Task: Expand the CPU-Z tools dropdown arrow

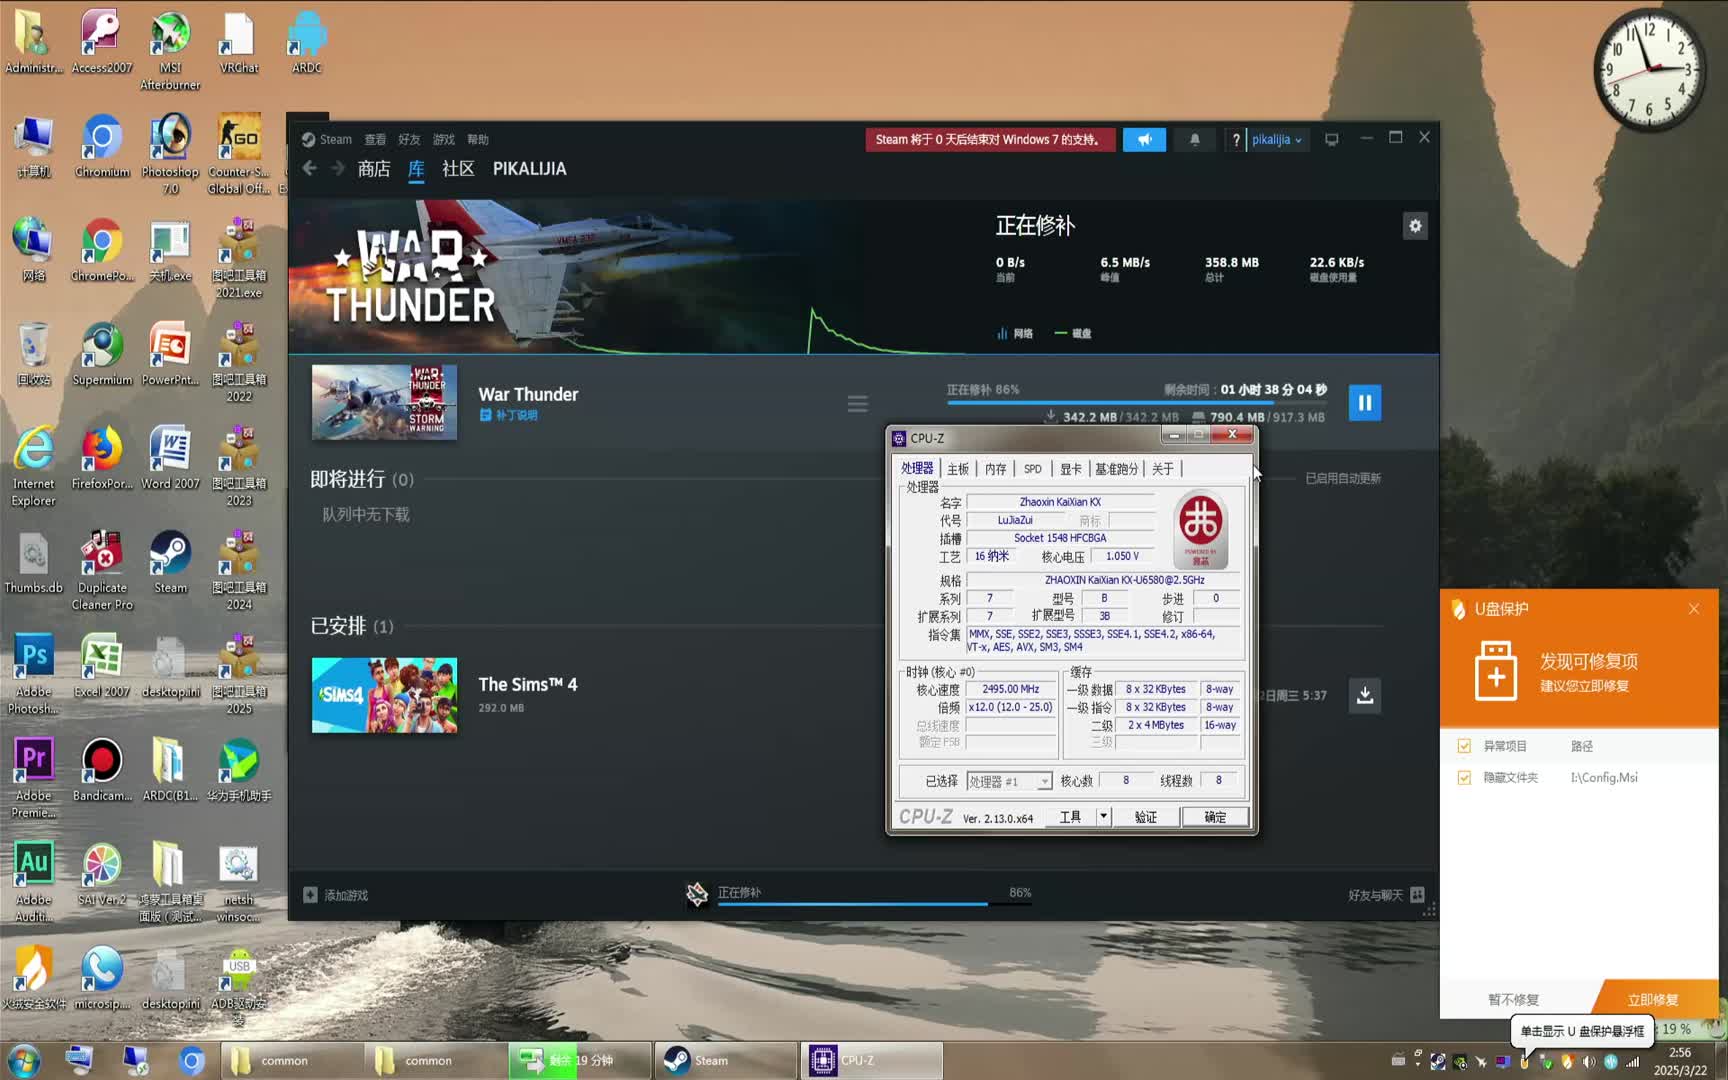Action: tap(1103, 817)
